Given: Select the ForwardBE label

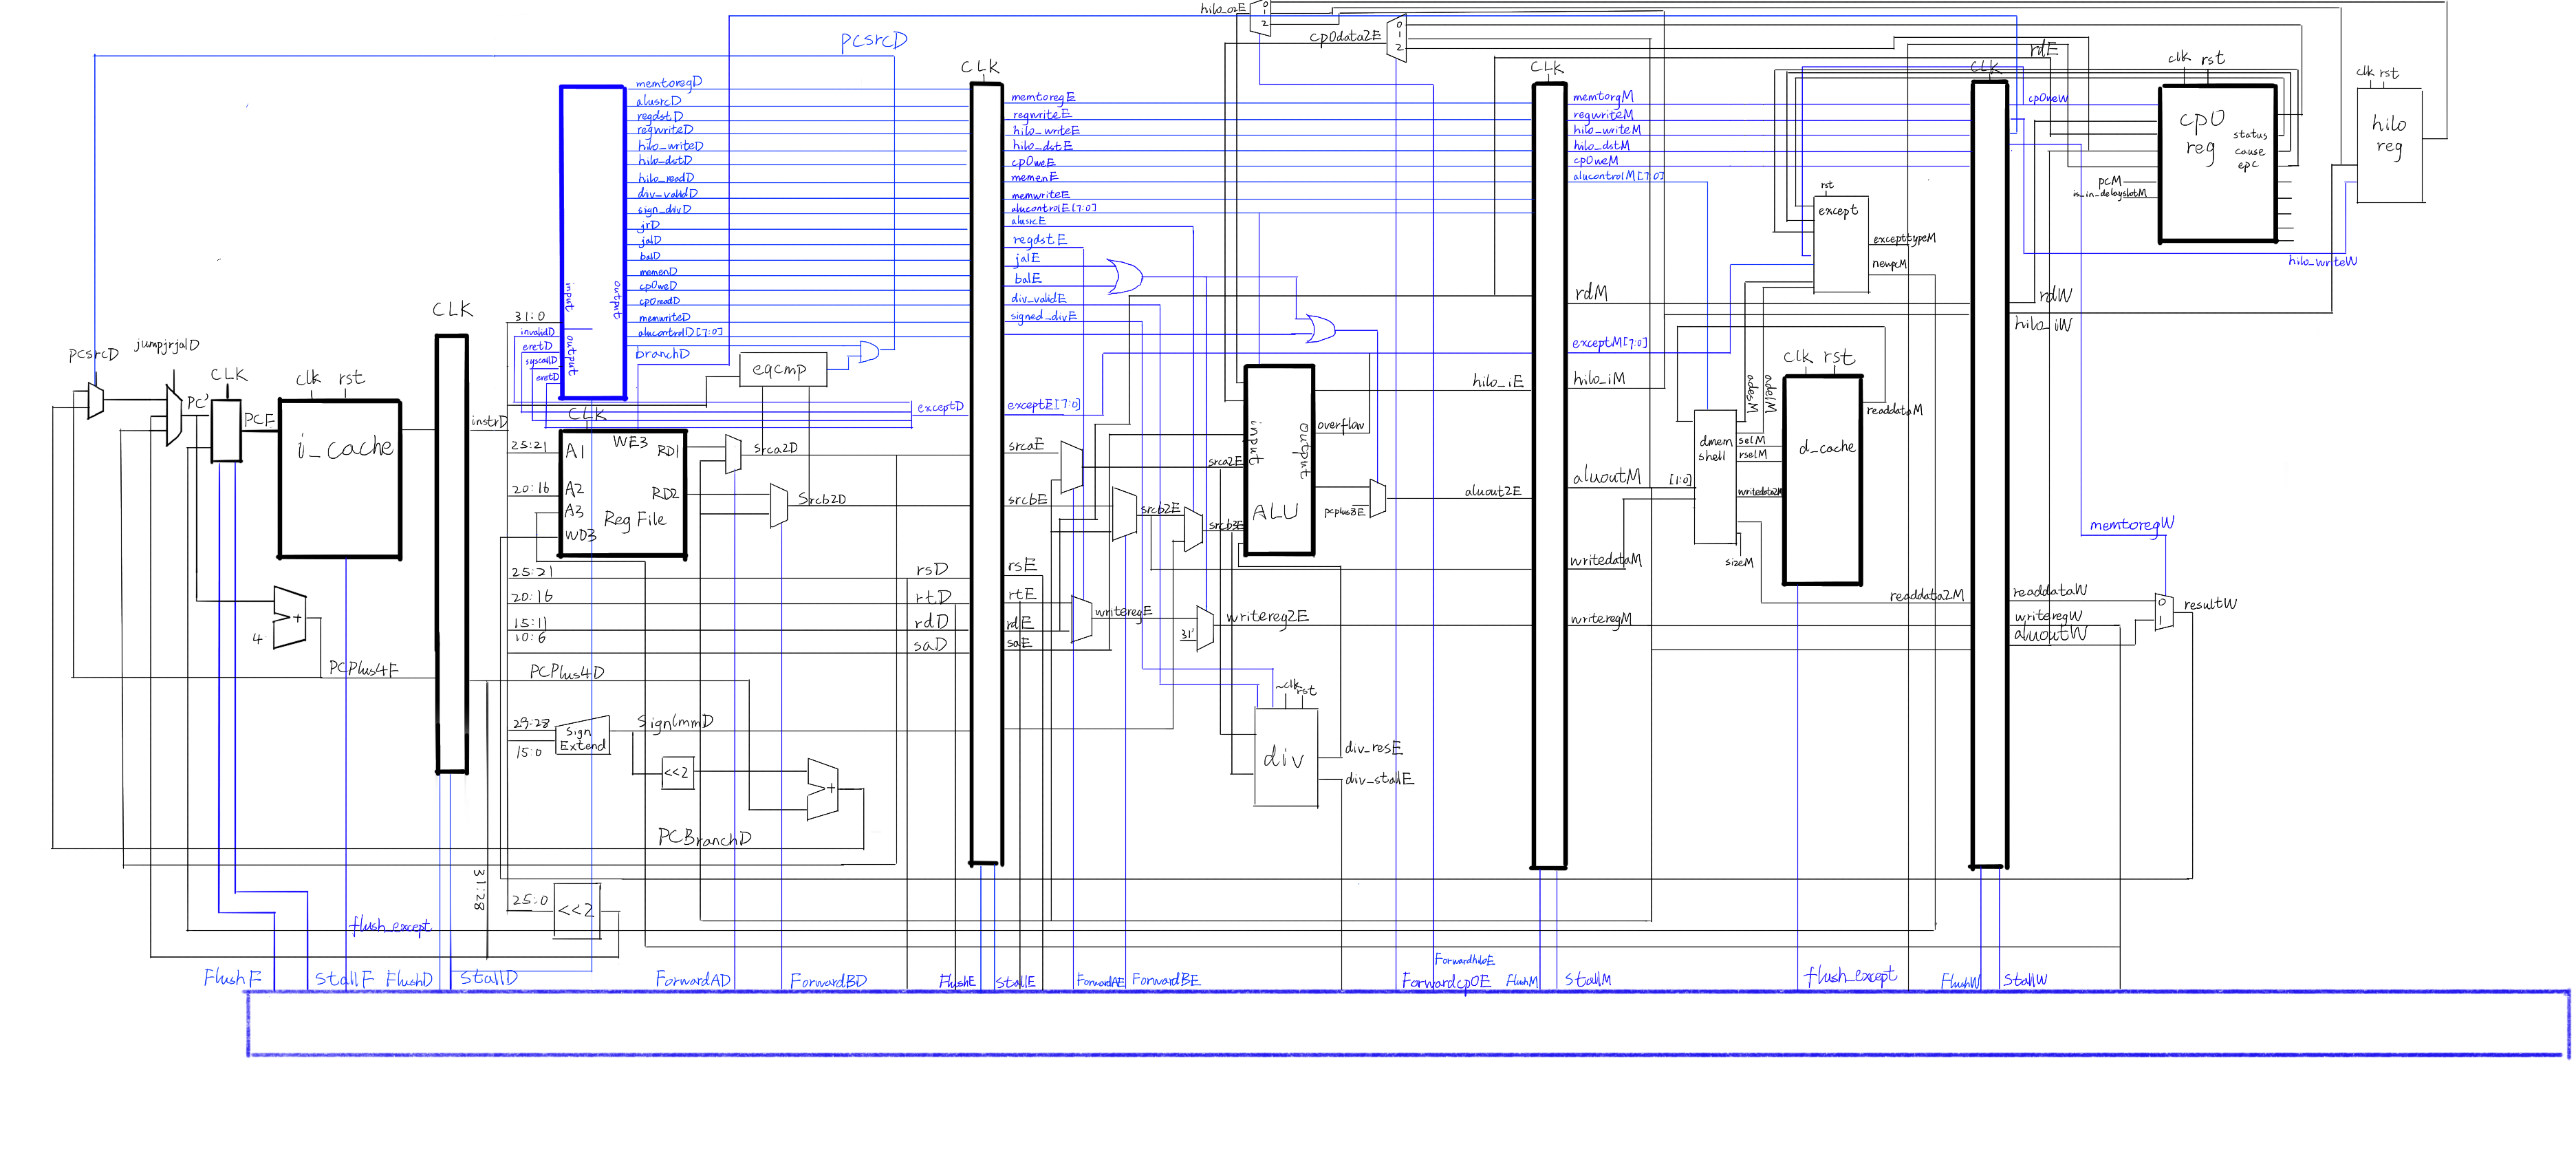Looking at the screenshot, I should (x=1166, y=980).
